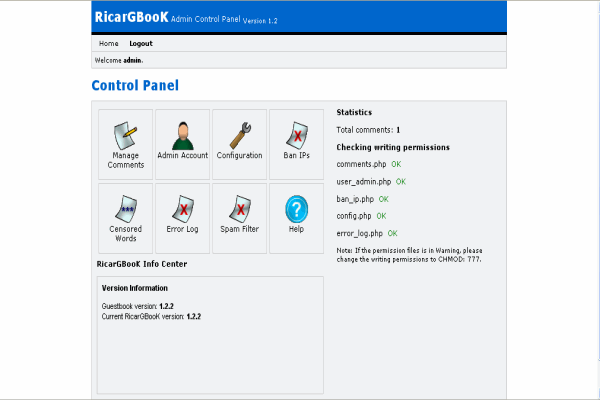This screenshot has height=400, width=600.
Task: Click the comments.php permission entry
Action: (x=361, y=164)
